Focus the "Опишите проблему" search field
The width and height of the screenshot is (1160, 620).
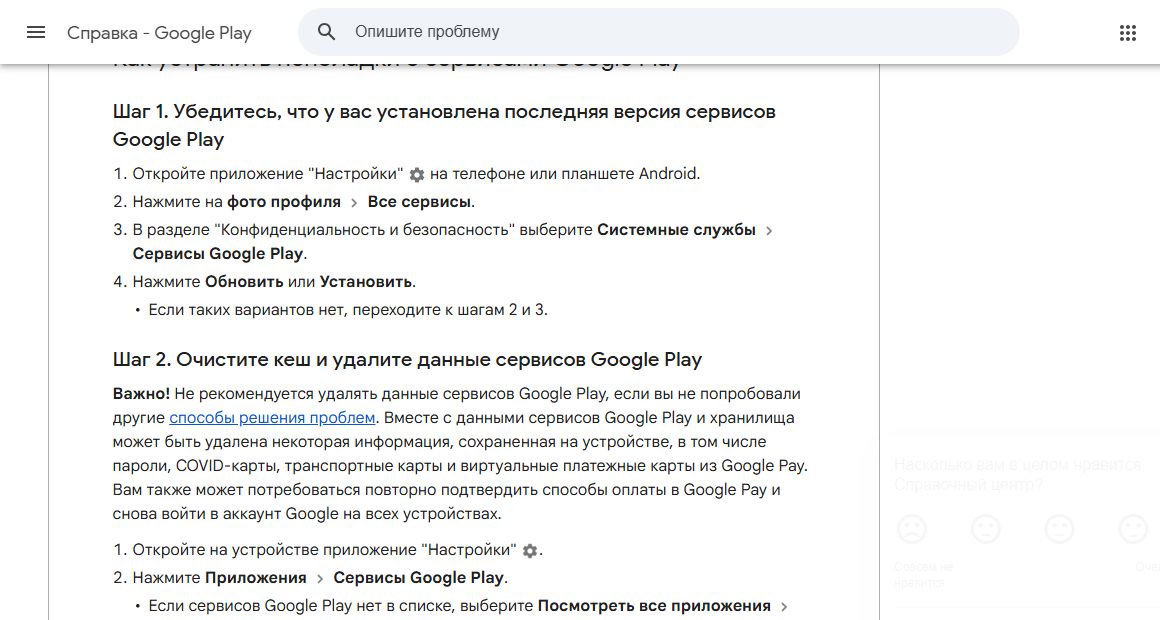tap(658, 32)
